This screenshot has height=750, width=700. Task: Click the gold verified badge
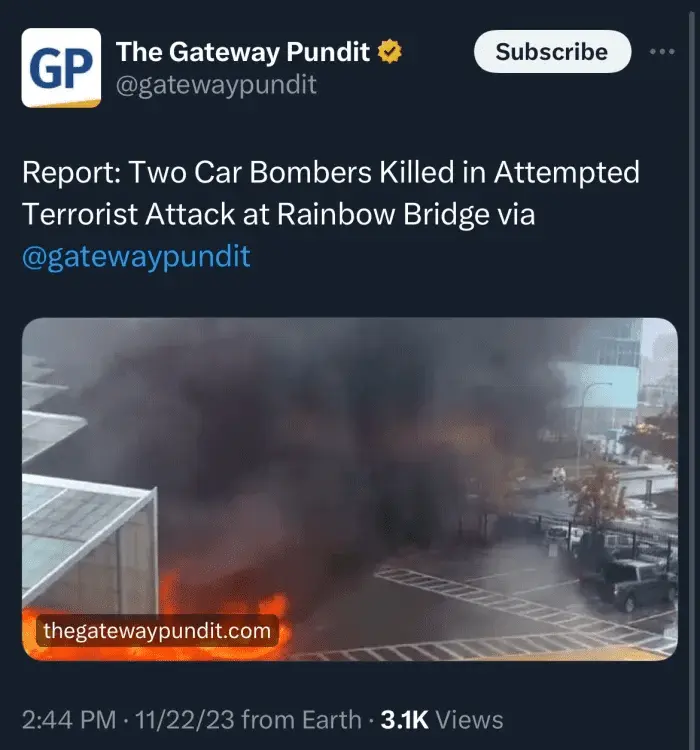click(389, 52)
